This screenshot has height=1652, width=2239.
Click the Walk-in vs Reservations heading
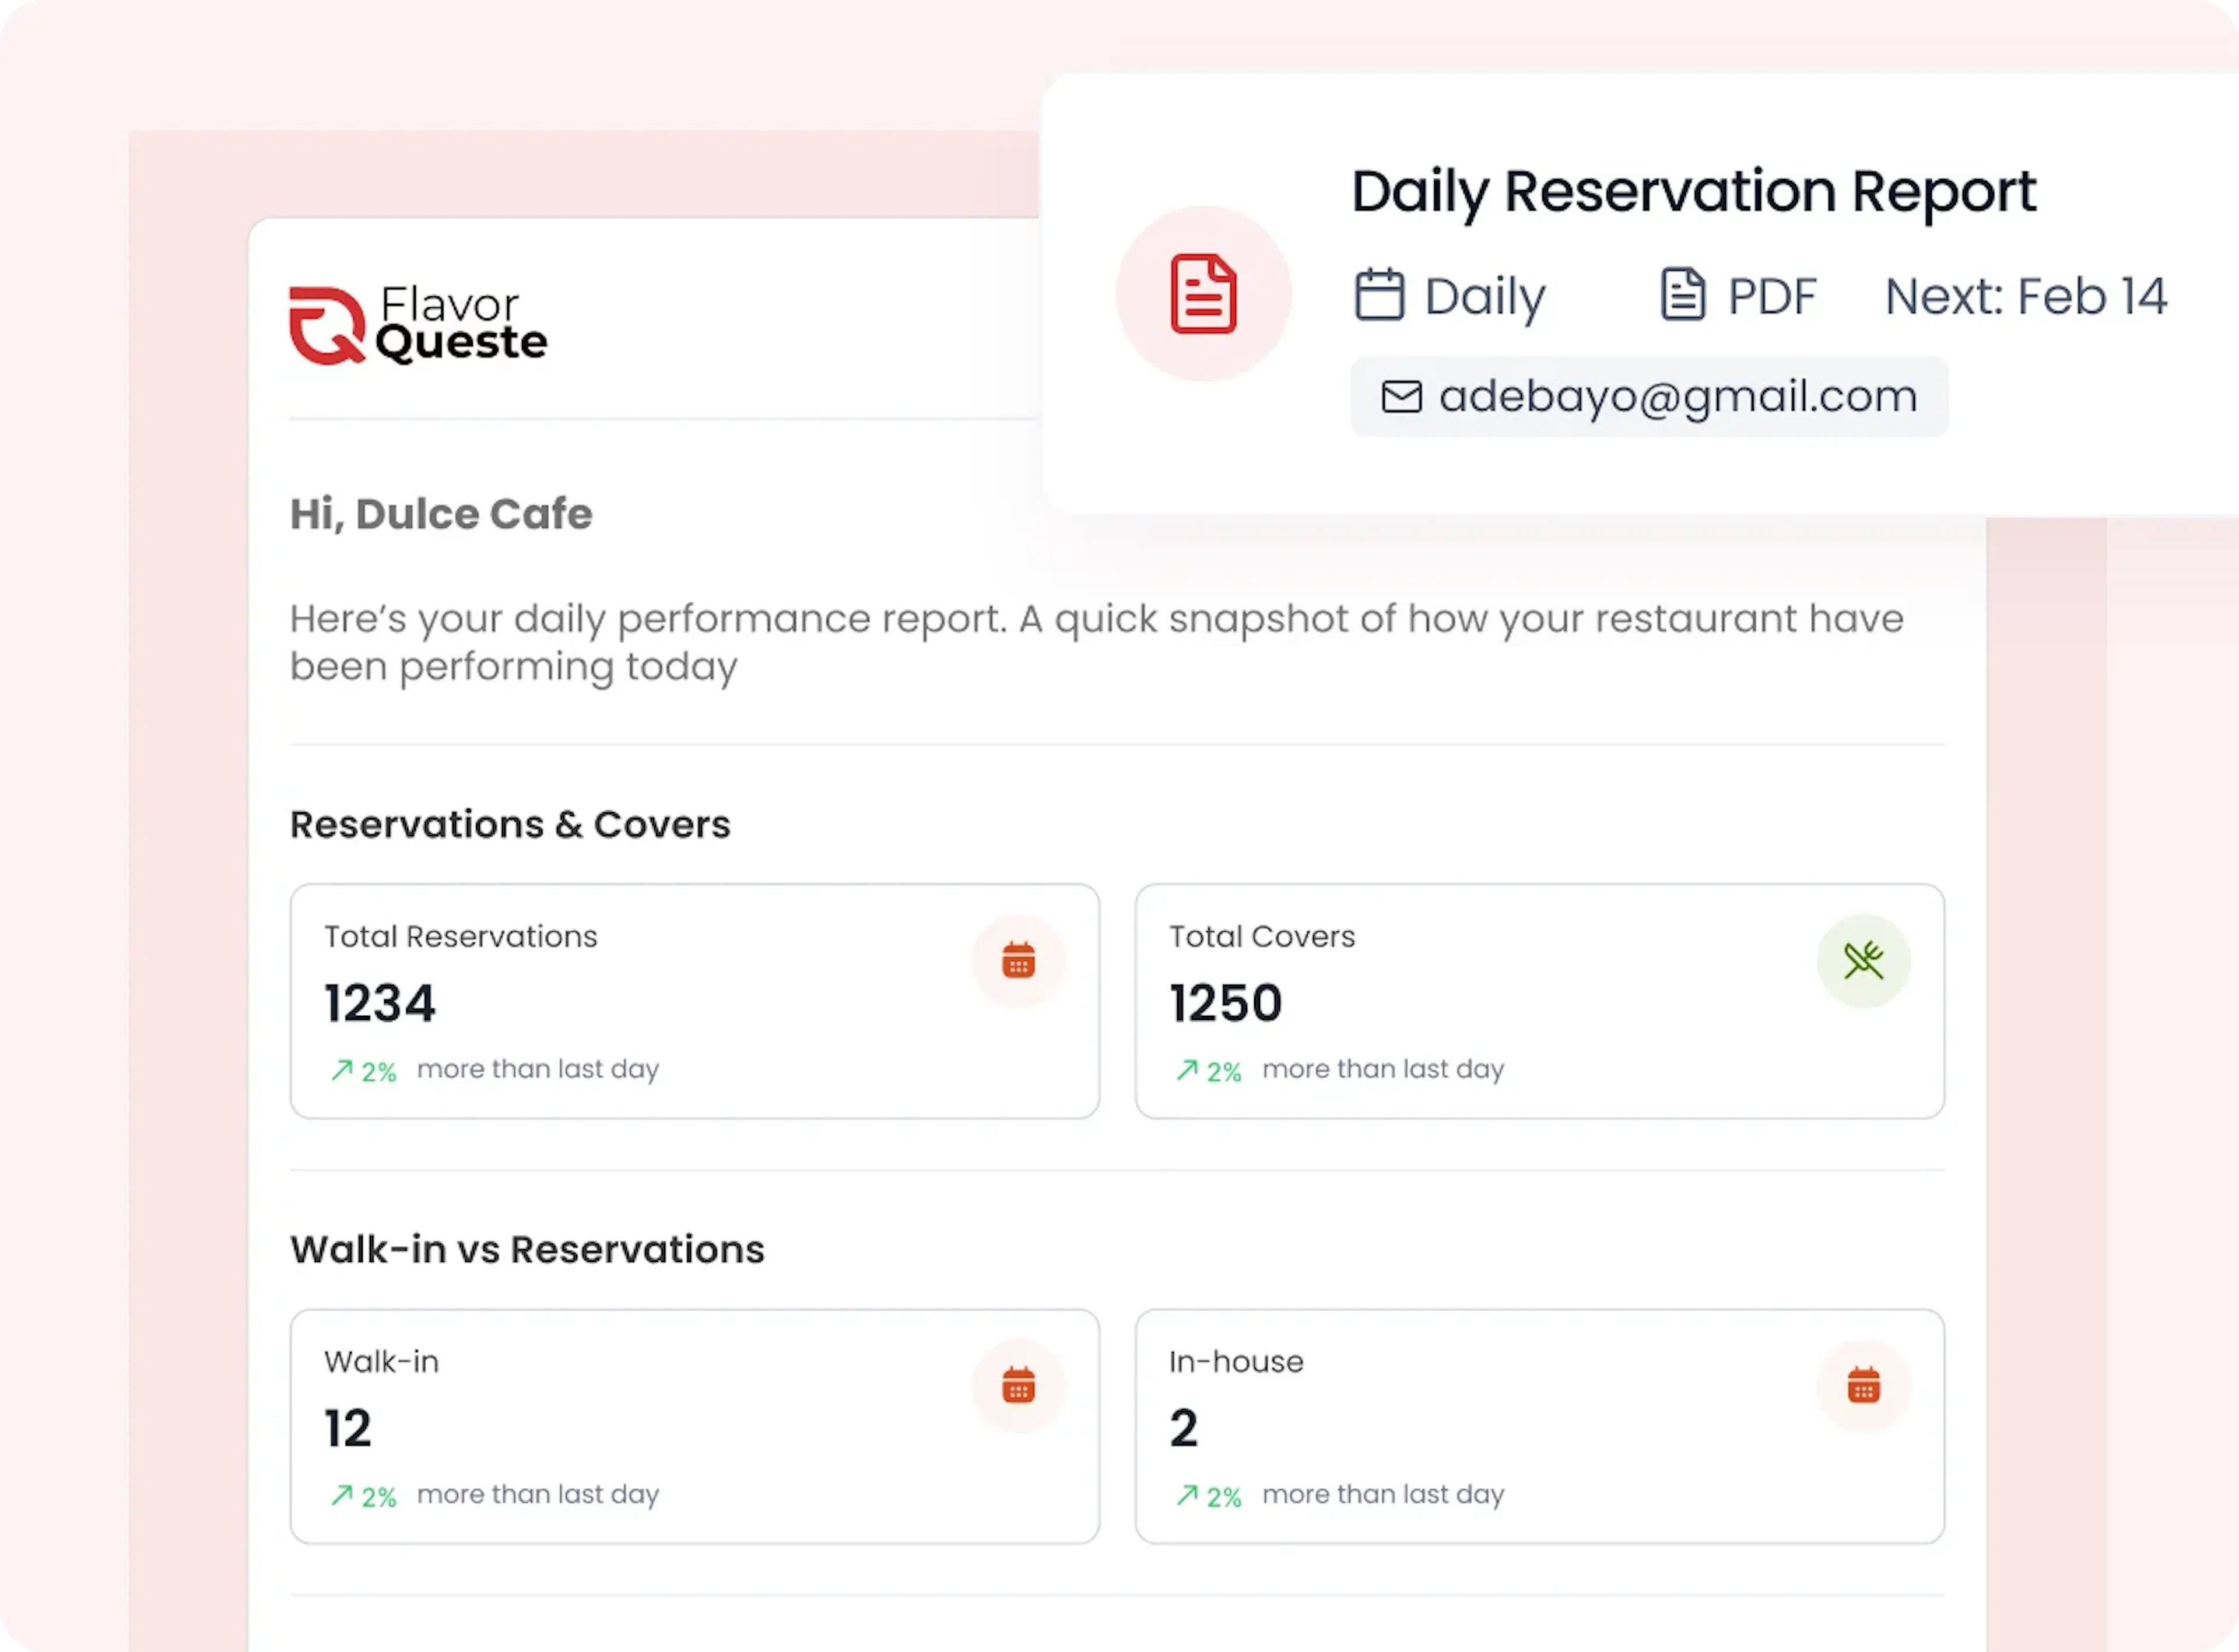click(x=527, y=1250)
